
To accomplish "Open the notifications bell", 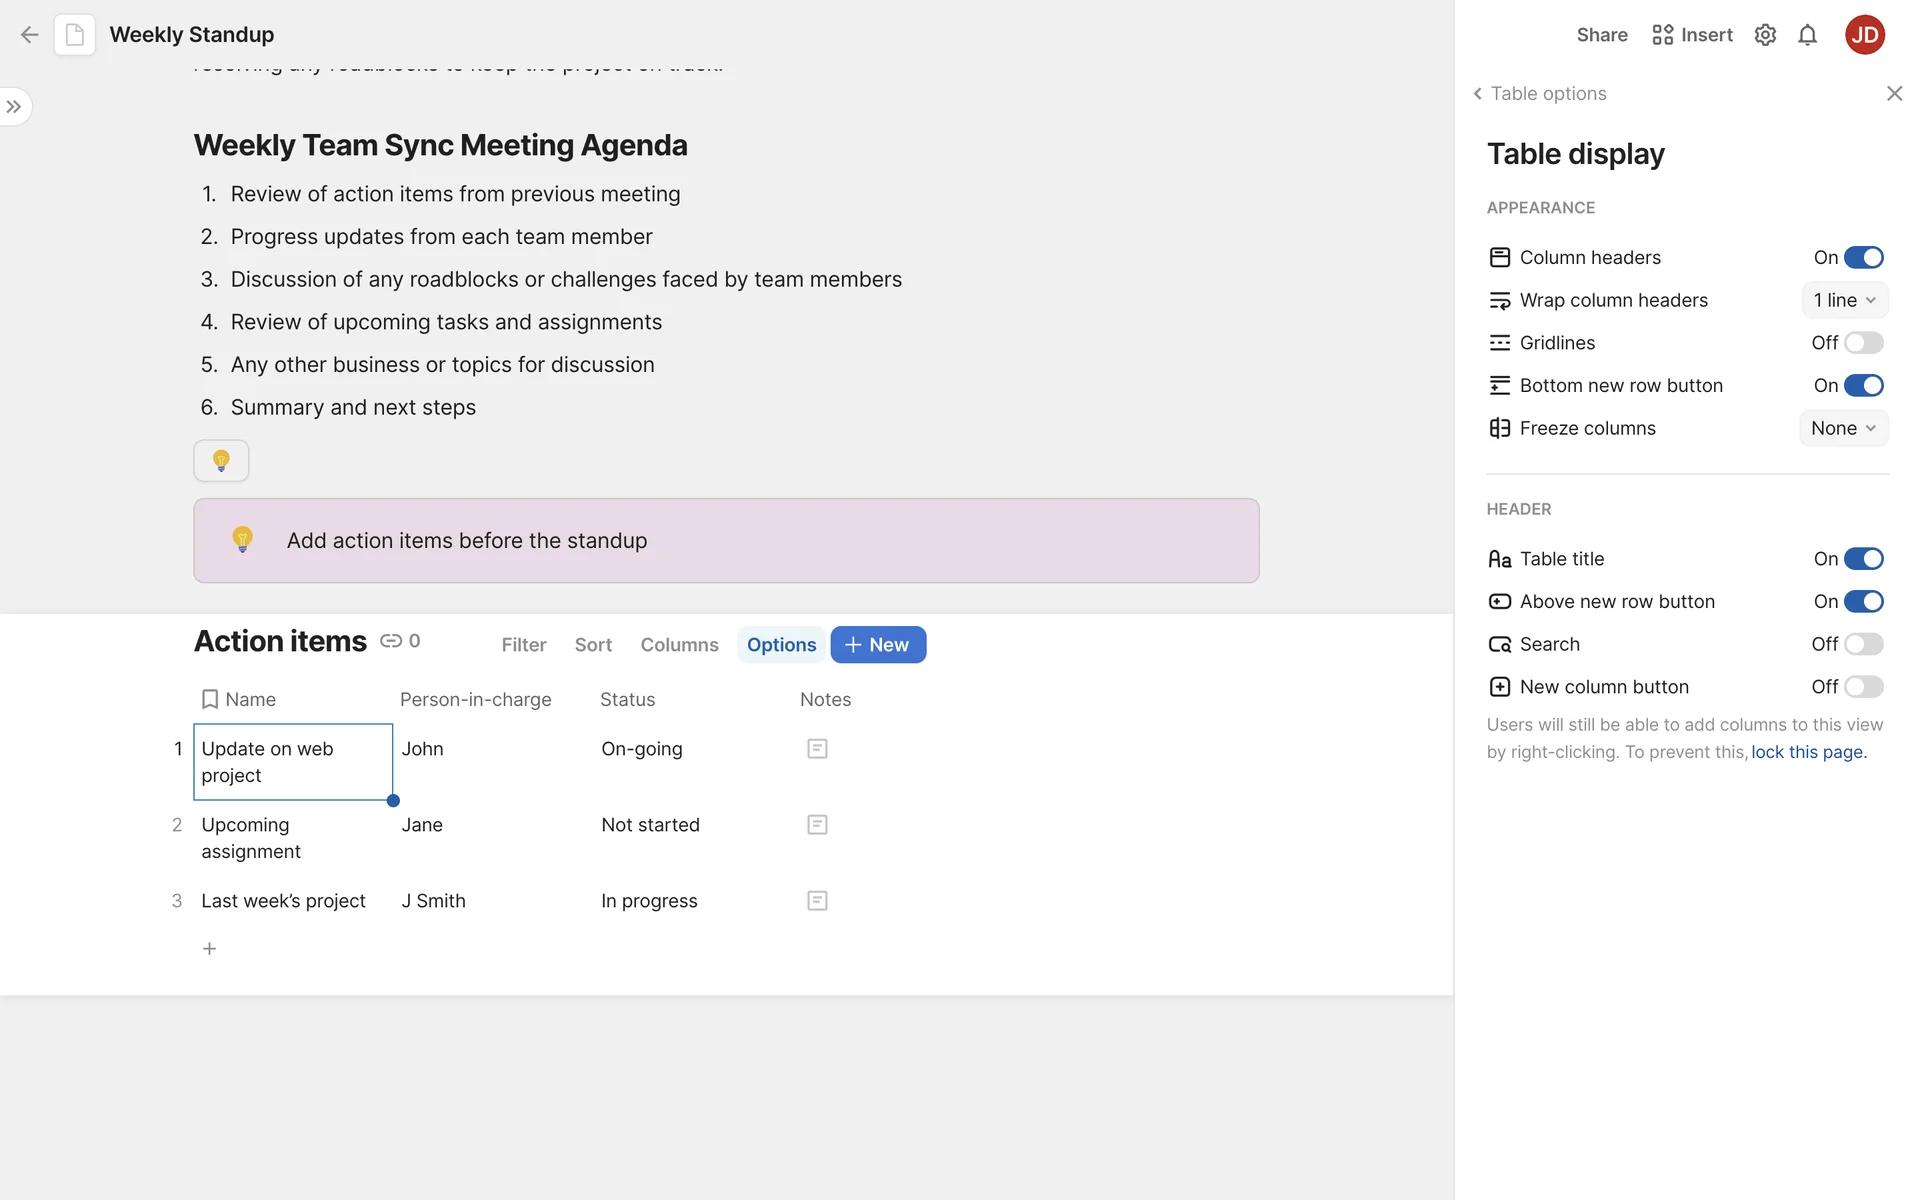I will tap(1807, 35).
